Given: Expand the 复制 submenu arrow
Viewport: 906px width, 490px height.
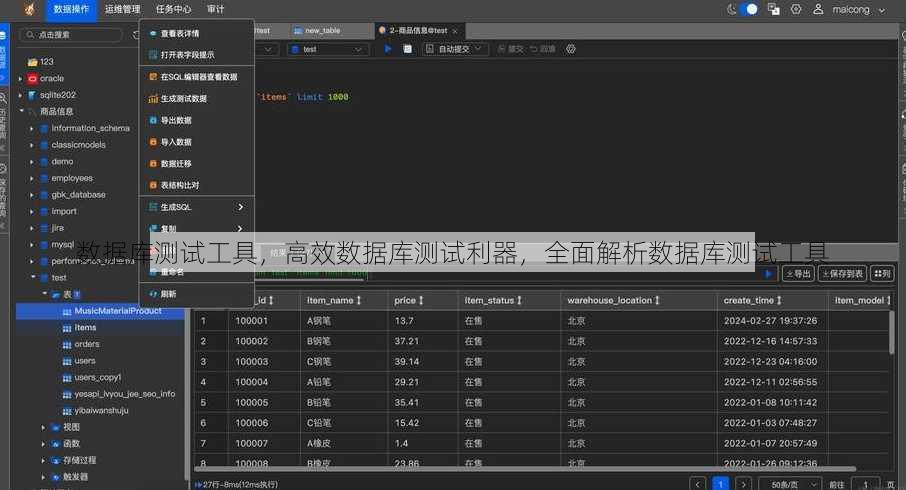Looking at the screenshot, I should point(240,228).
